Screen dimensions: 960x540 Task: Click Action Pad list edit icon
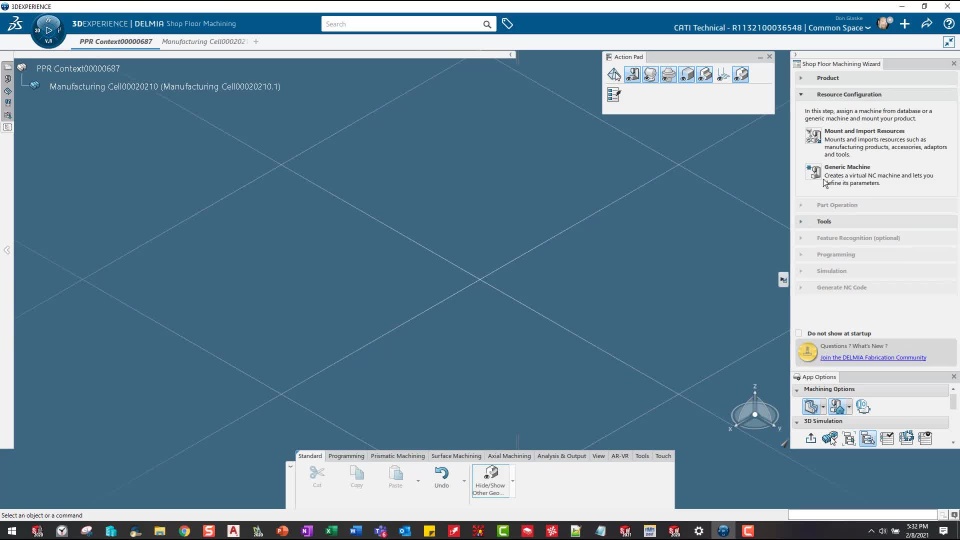[x=613, y=94]
